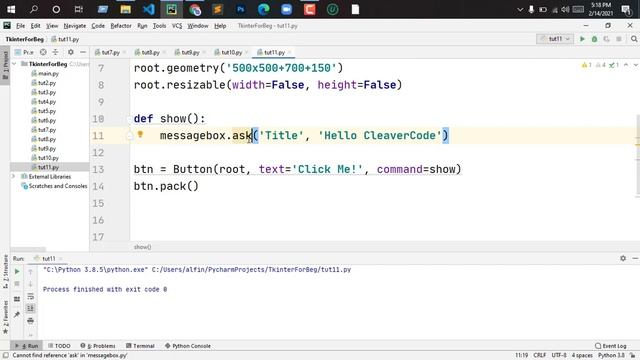Screen dimensions: 640x360
Task: Open the Project view selector dropdown
Action: (24, 52)
